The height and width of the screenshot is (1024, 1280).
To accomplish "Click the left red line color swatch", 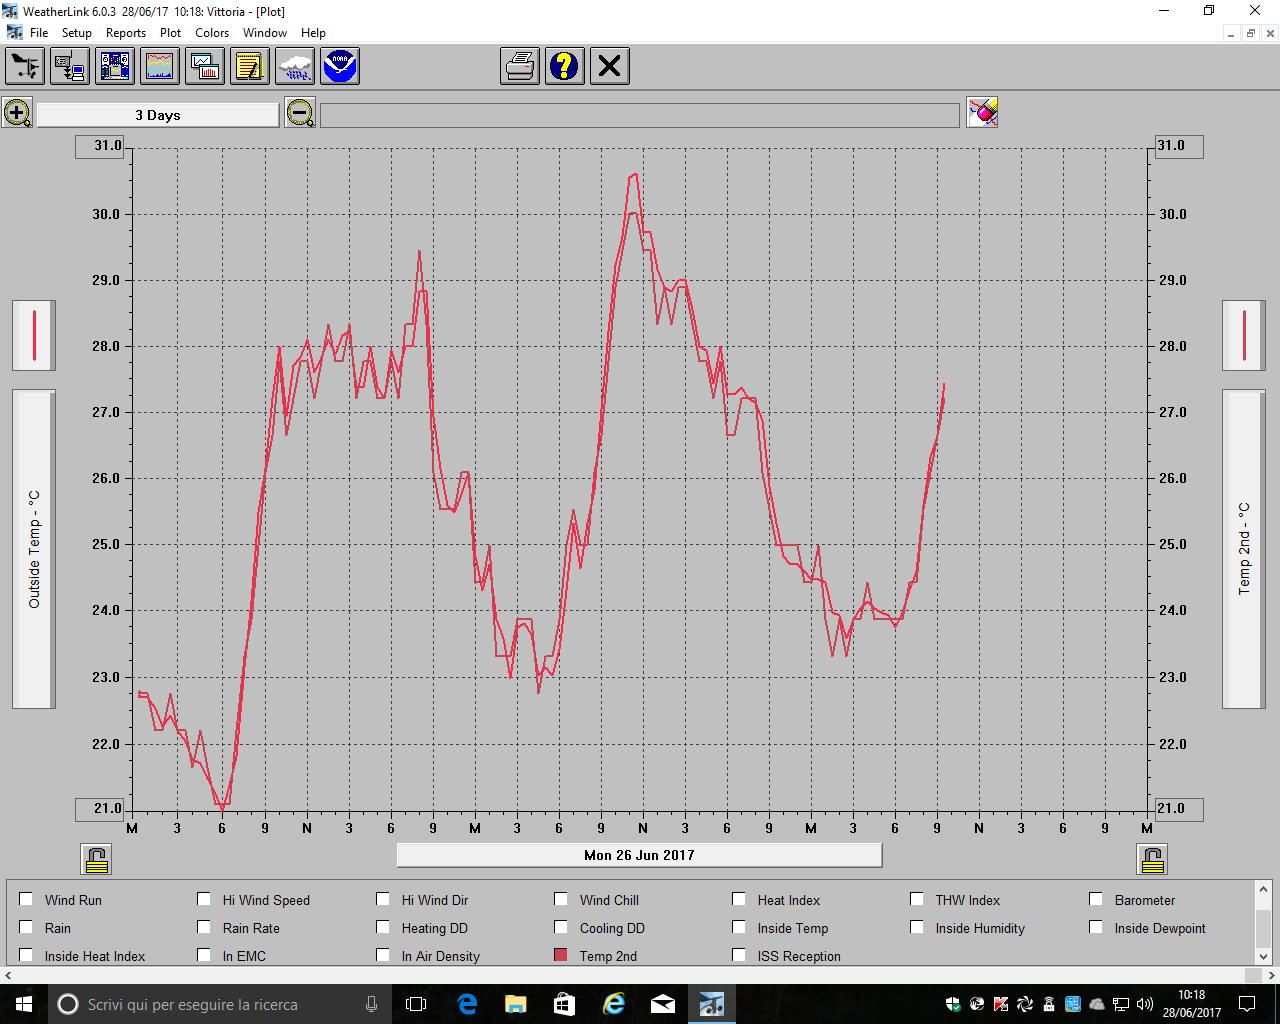I will pos(34,335).
